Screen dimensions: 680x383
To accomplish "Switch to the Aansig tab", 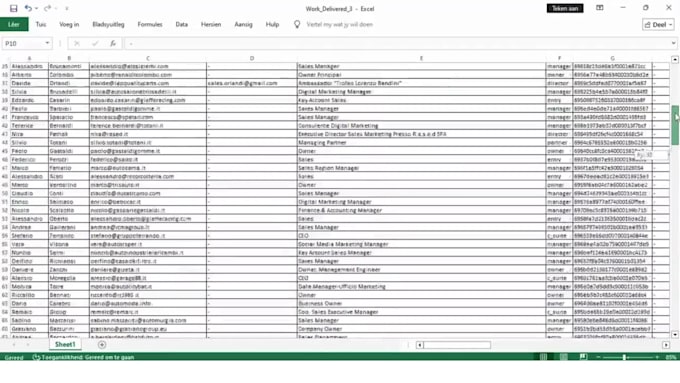I will (x=243, y=24).
